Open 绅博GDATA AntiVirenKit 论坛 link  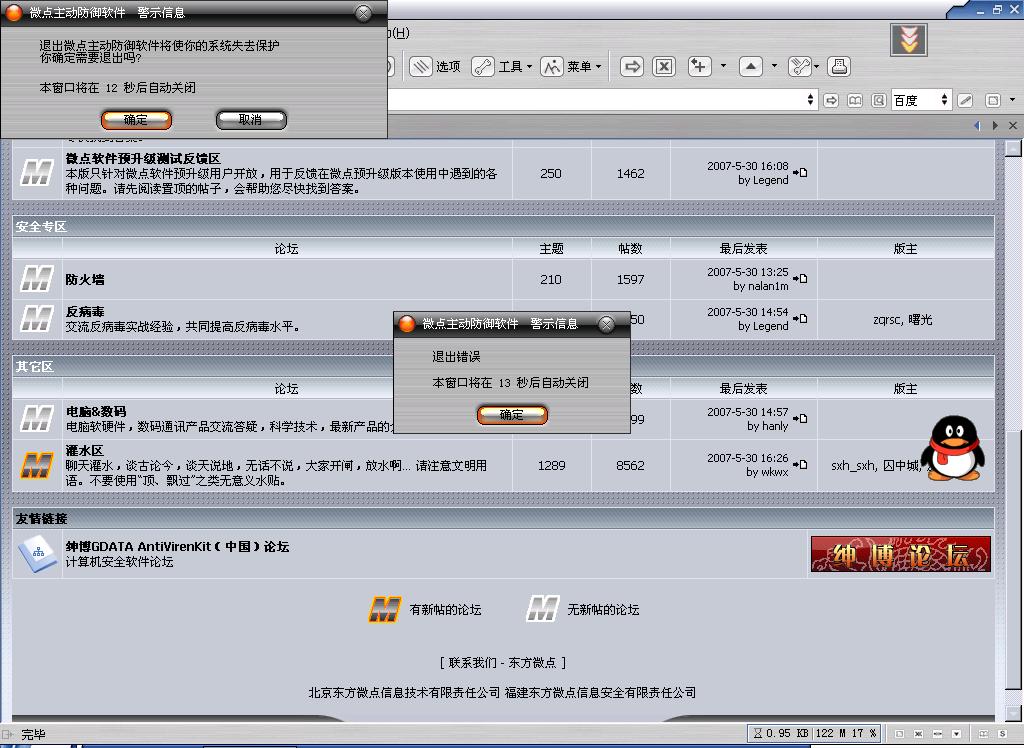177,547
